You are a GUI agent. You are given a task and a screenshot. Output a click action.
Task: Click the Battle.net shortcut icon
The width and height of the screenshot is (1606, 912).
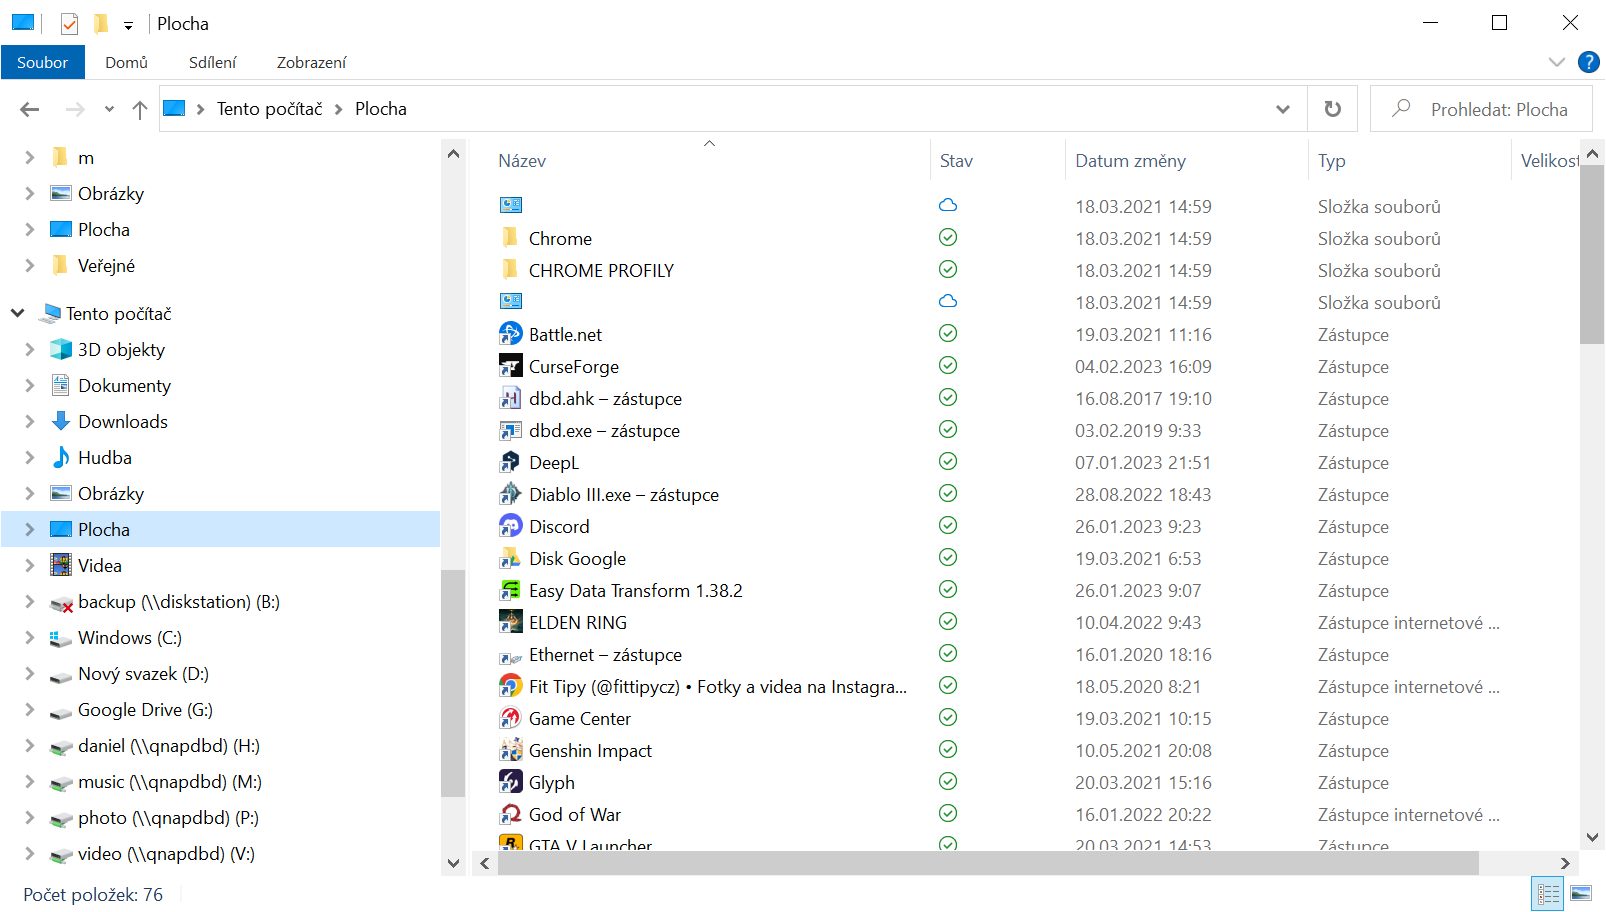pyautogui.click(x=510, y=334)
